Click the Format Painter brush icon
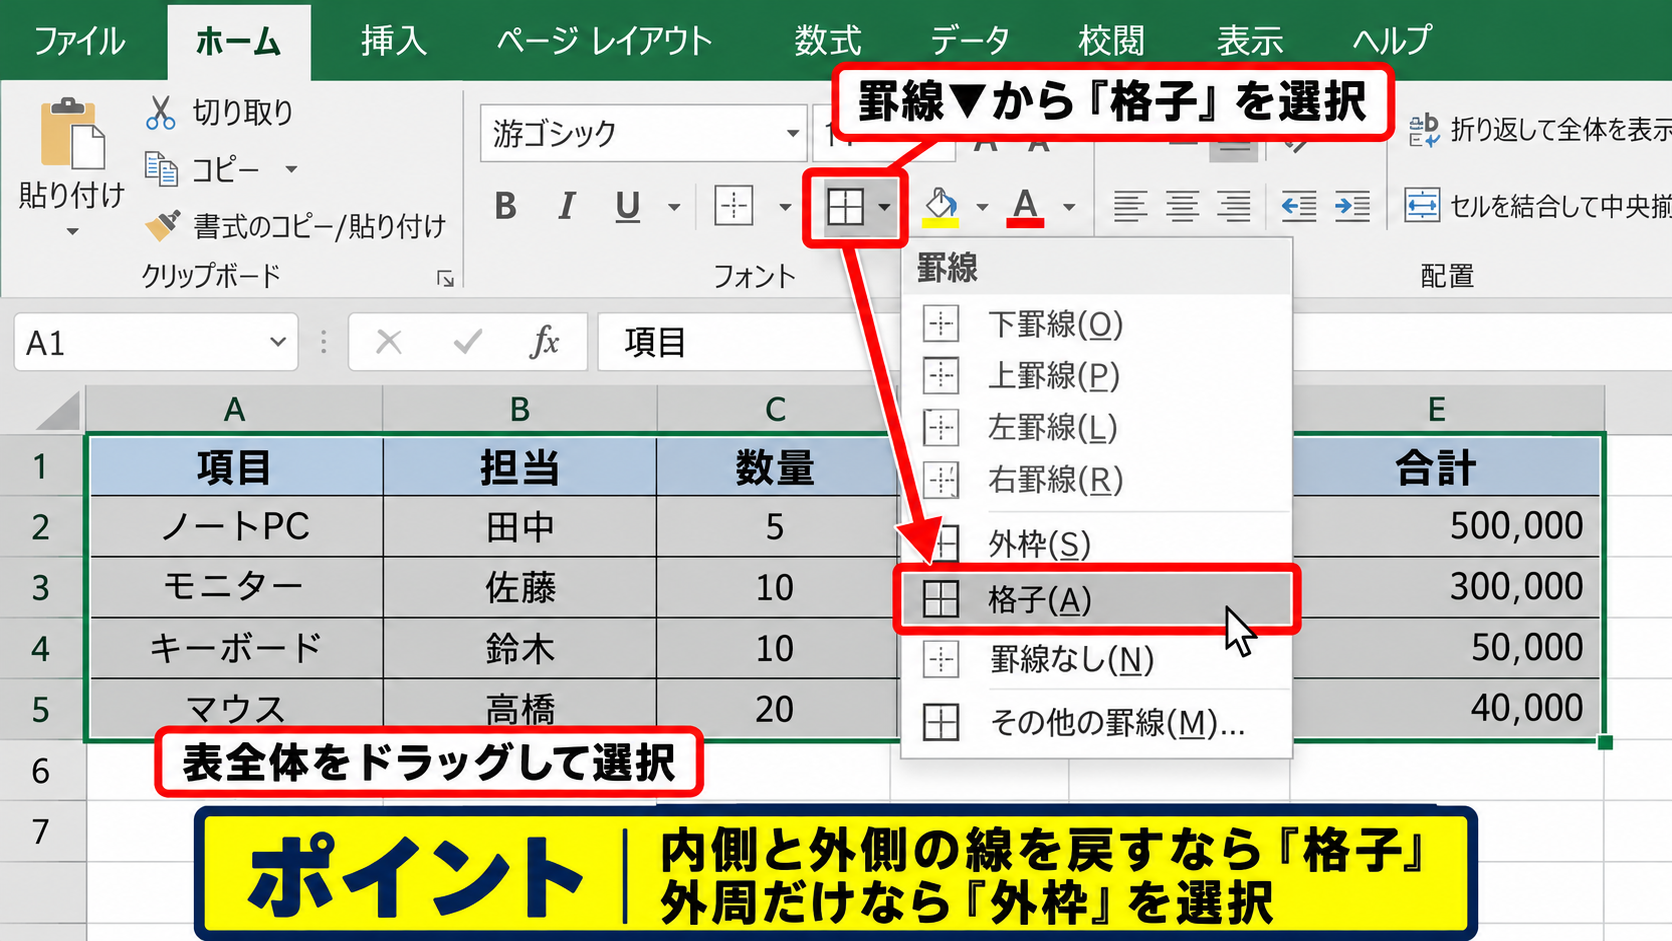The height and width of the screenshot is (941, 1672). pyautogui.click(x=162, y=225)
